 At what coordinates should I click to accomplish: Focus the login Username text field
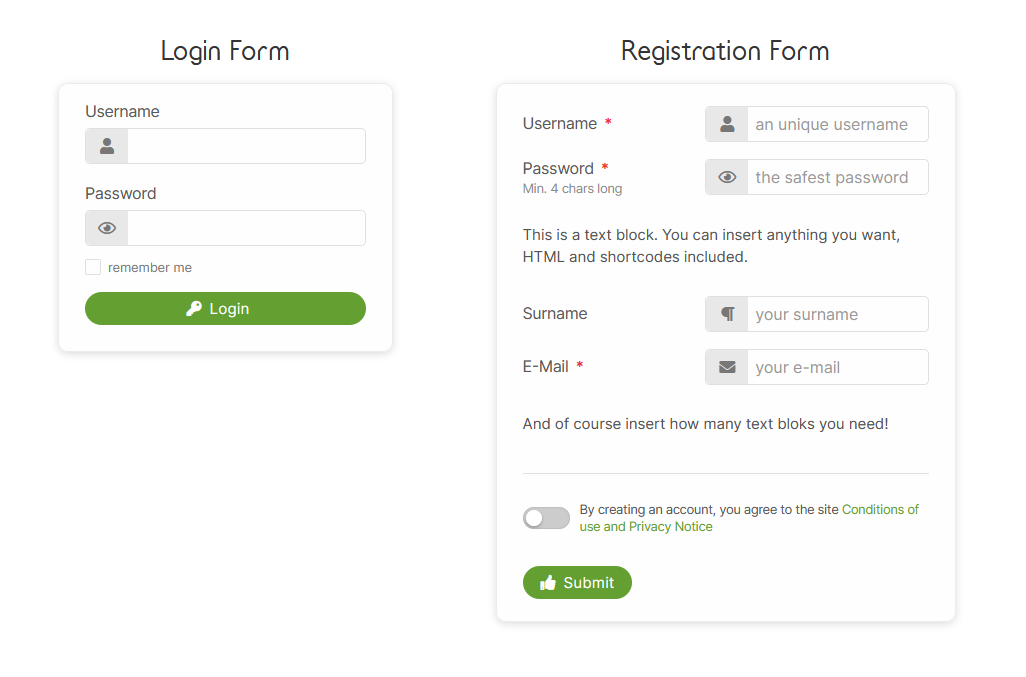246,146
